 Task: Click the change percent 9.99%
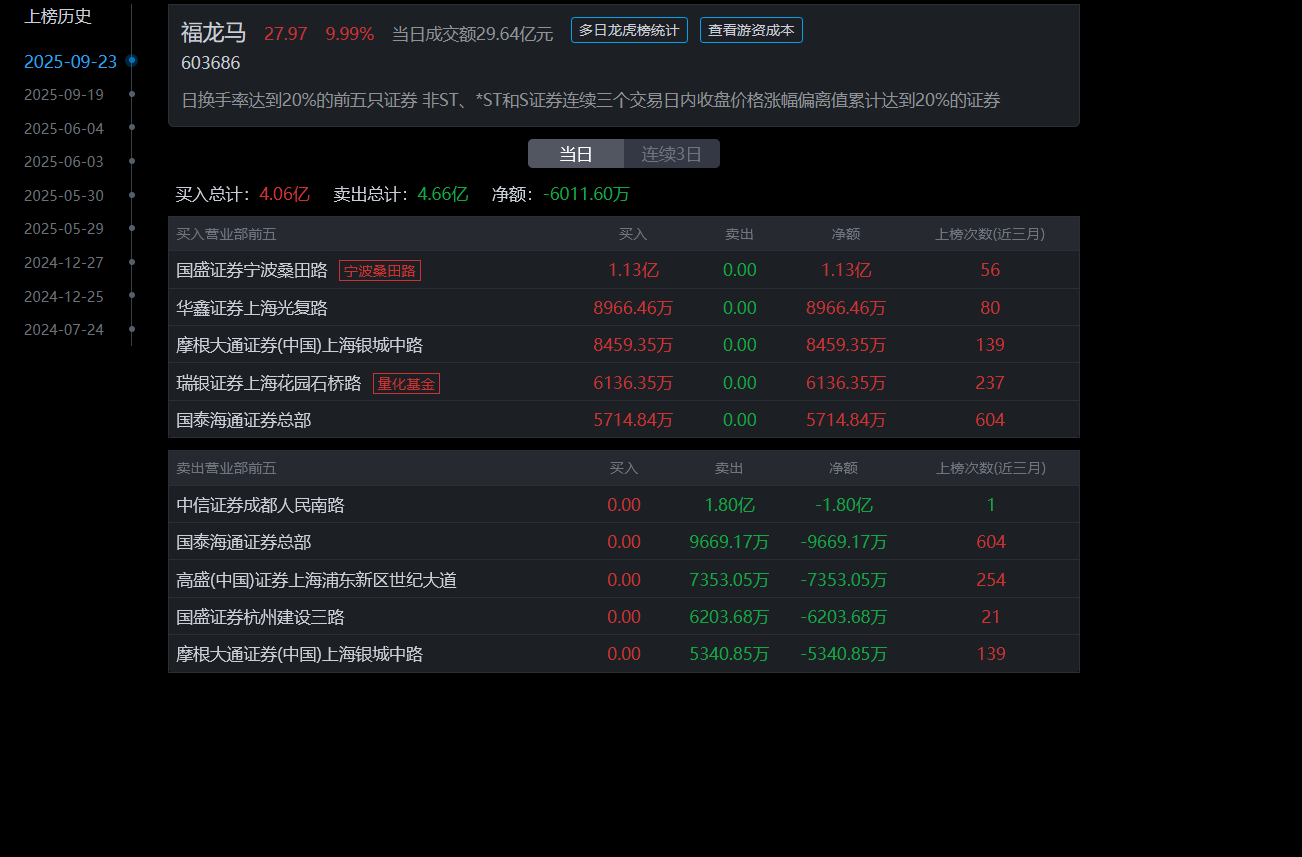[350, 34]
